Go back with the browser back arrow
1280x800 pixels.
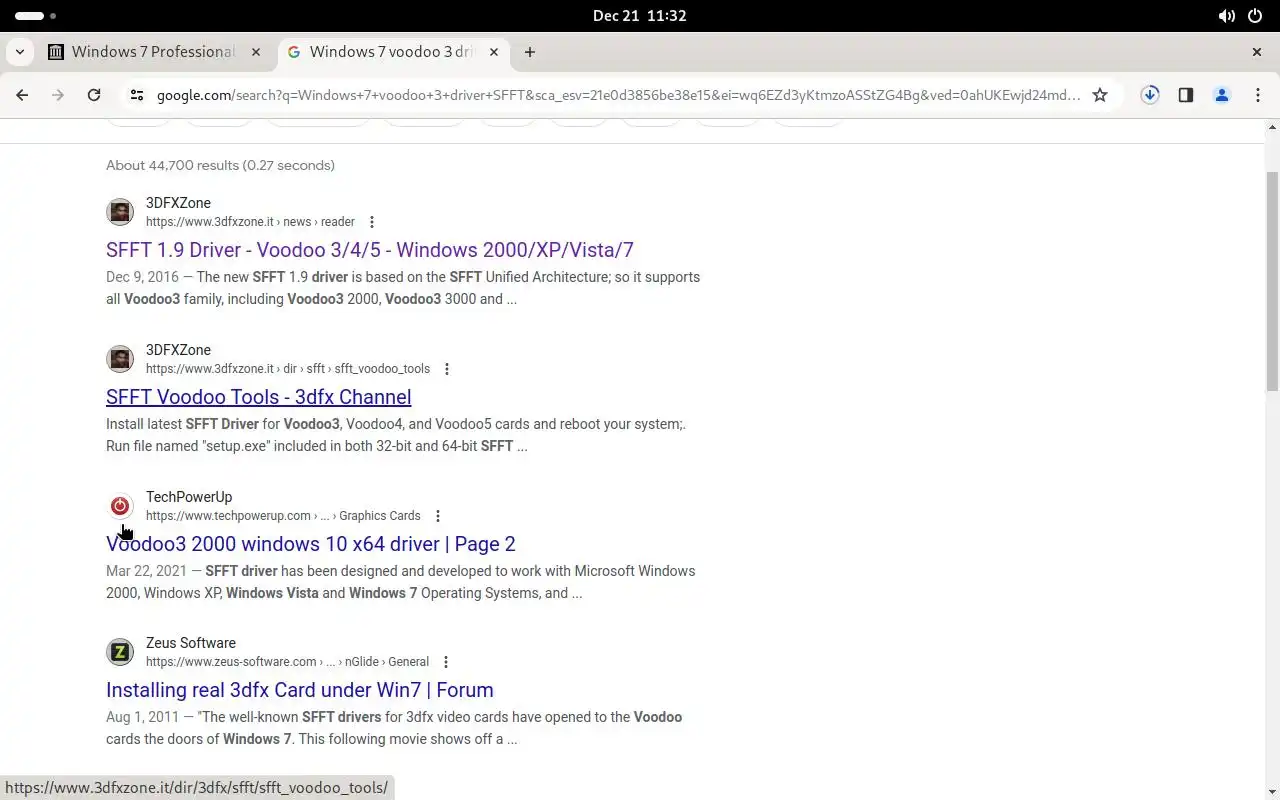click(22, 95)
